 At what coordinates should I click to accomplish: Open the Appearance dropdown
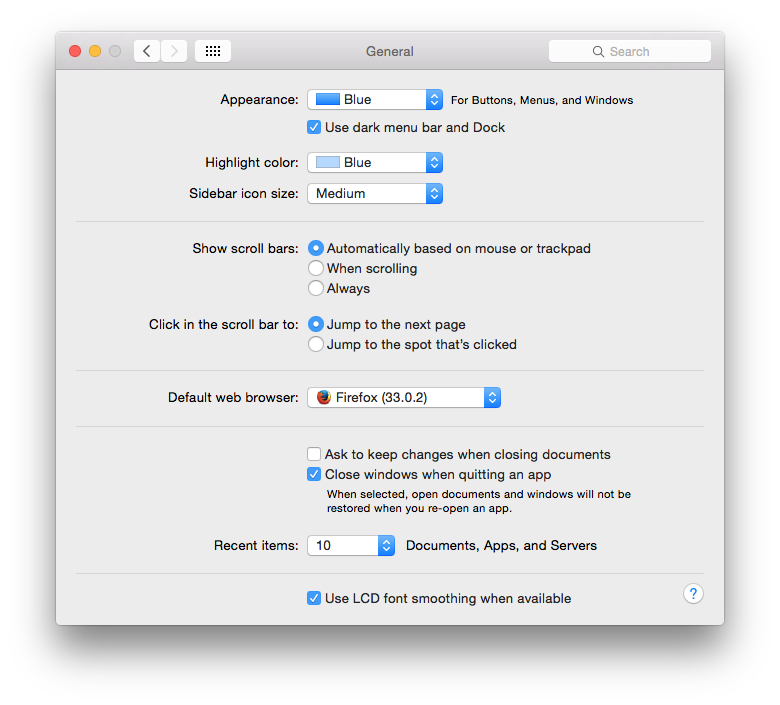coord(375,100)
